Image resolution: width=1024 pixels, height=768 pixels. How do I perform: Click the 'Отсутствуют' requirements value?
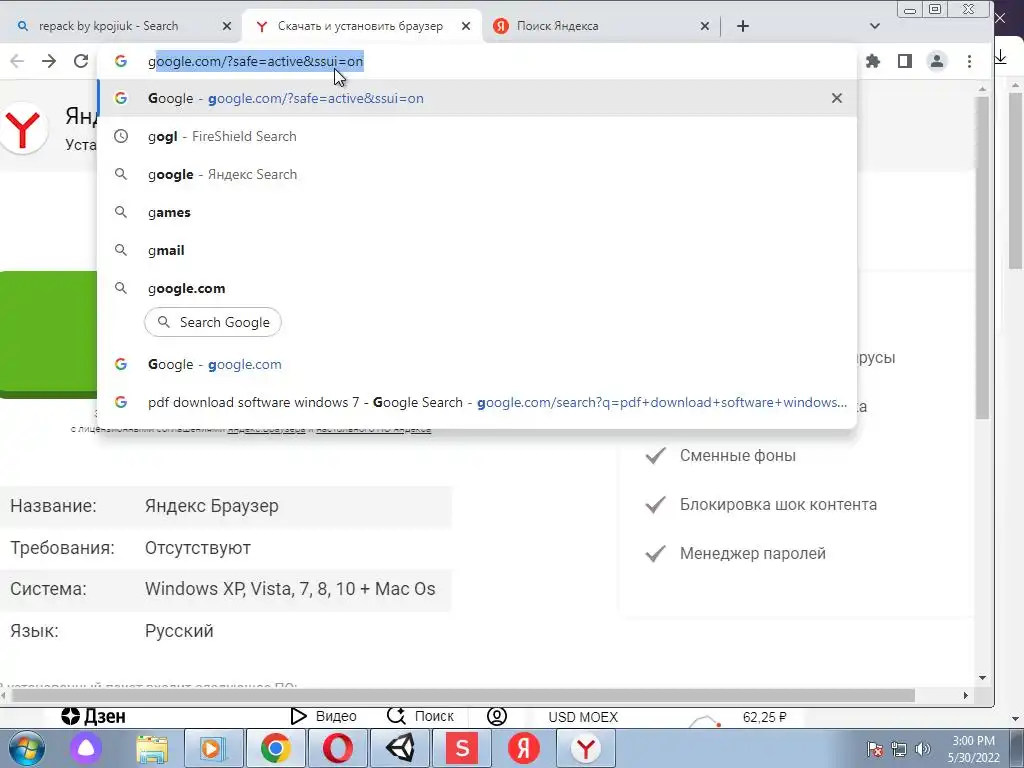198,548
